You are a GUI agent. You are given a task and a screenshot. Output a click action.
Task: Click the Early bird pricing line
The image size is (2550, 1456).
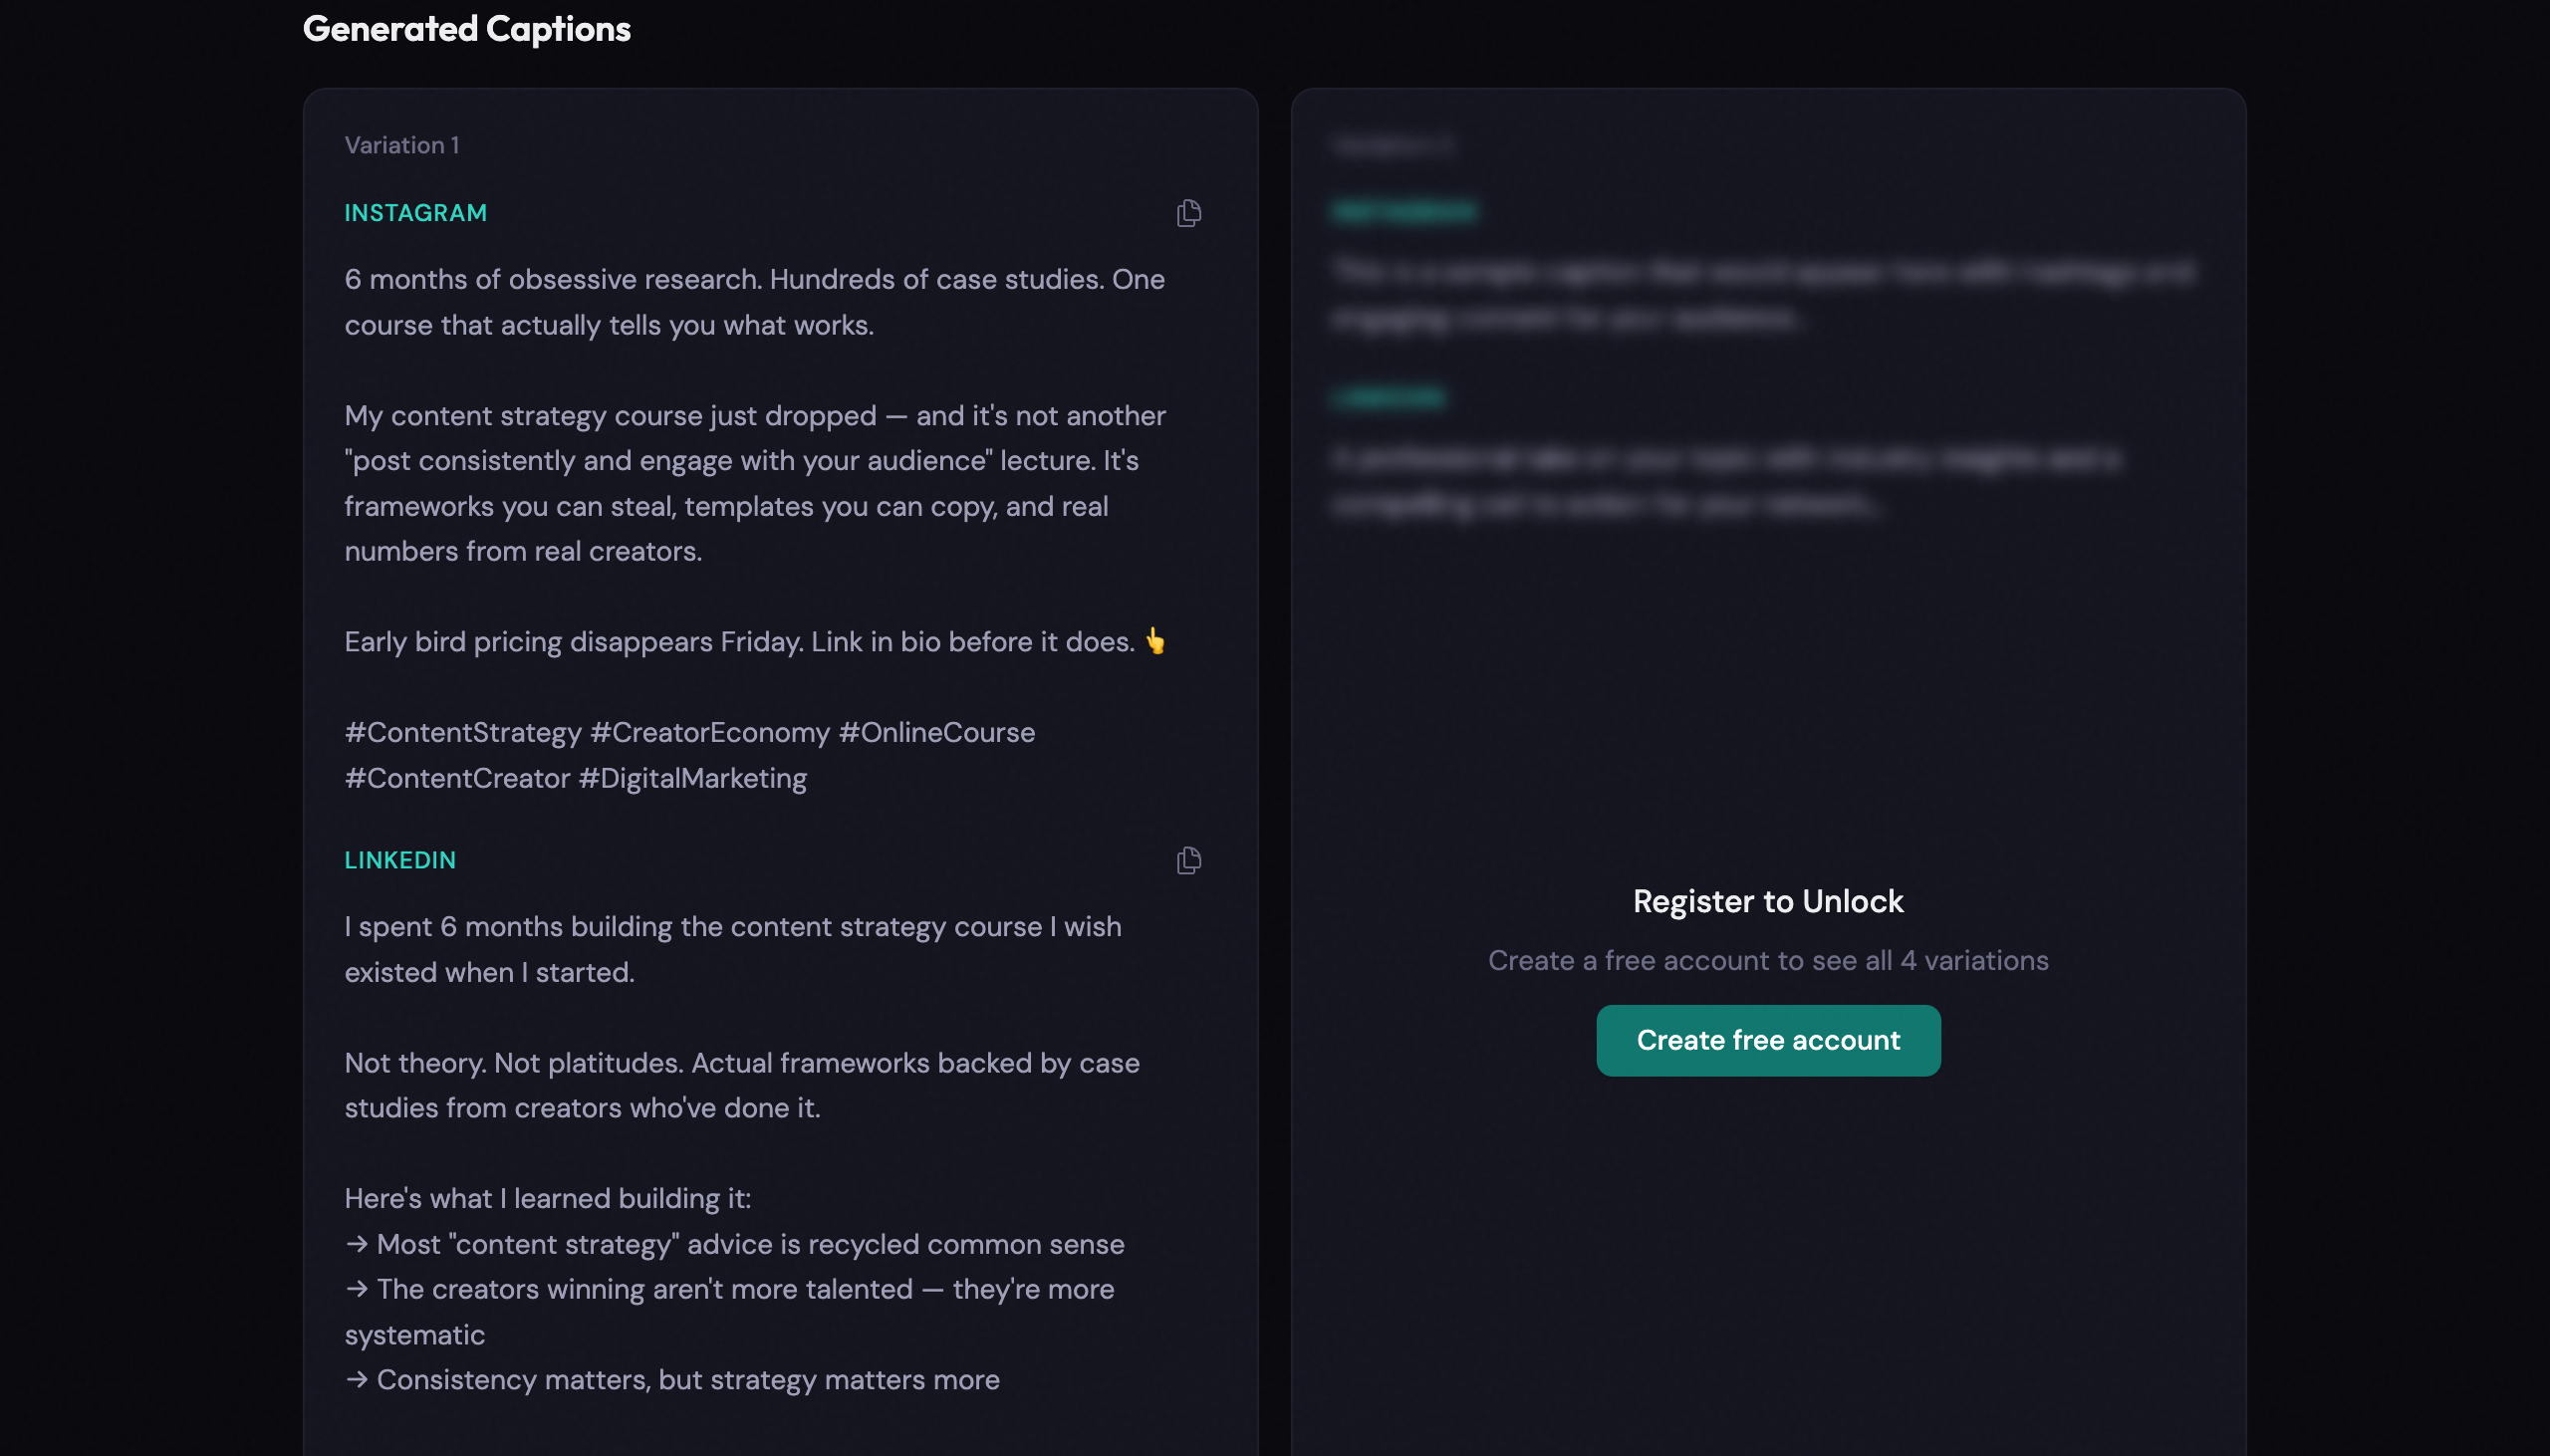(x=740, y=642)
